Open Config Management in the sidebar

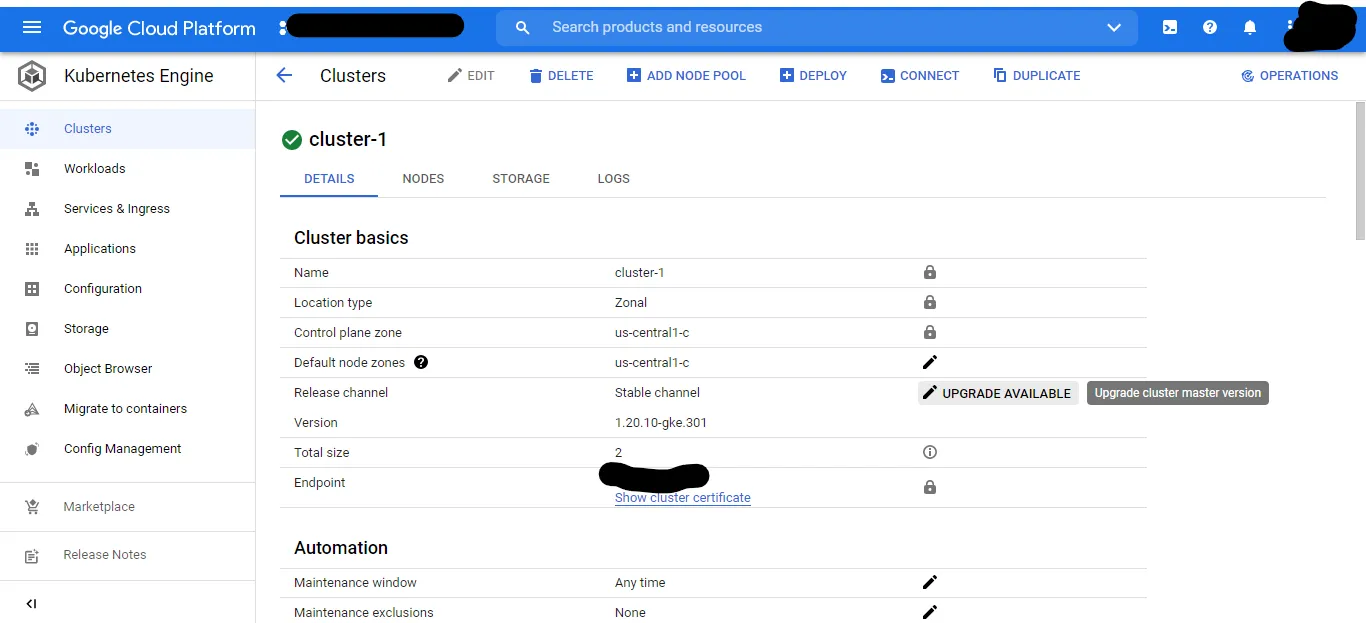click(x=122, y=449)
